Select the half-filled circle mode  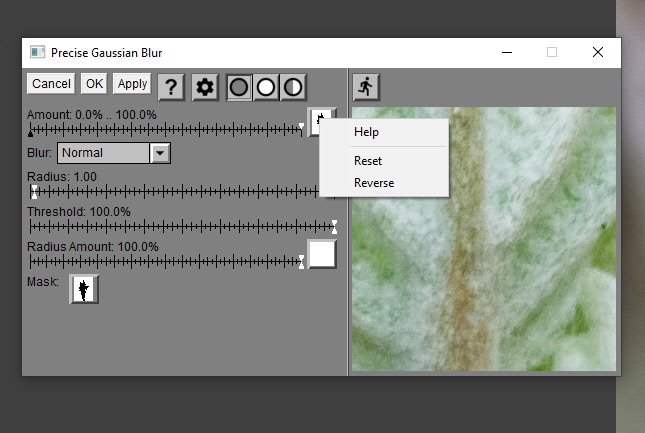coord(292,87)
